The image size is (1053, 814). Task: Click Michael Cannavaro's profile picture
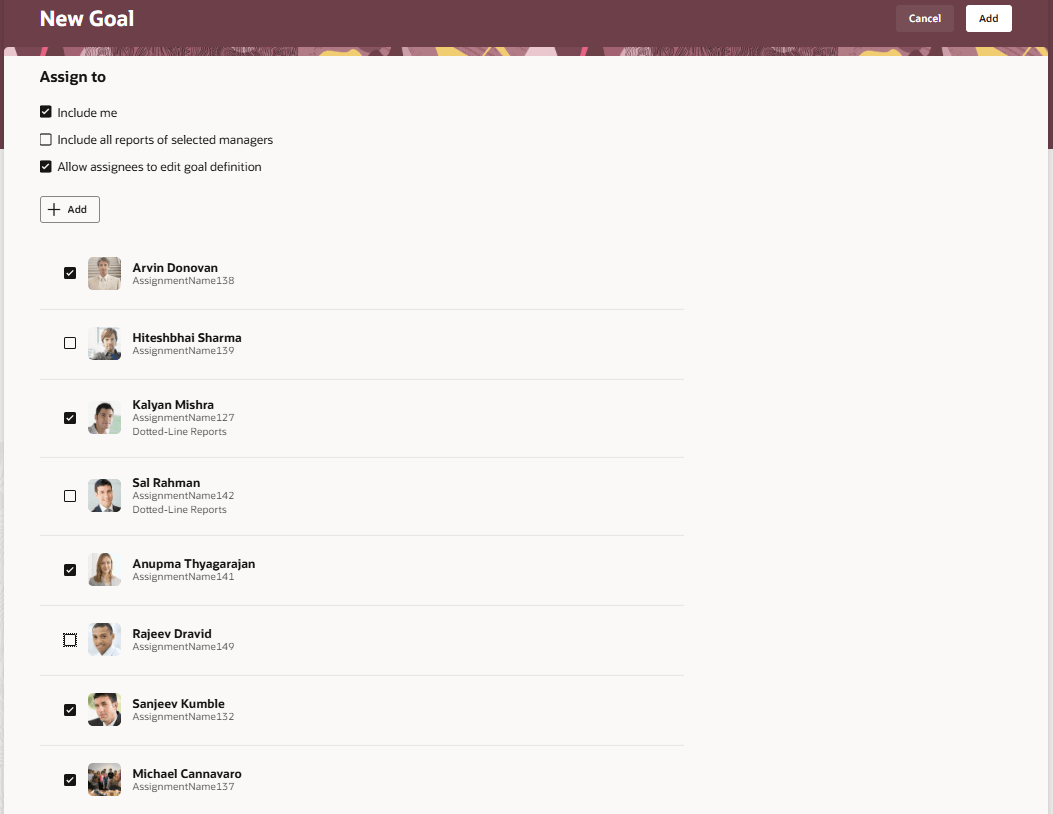click(104, 779)
